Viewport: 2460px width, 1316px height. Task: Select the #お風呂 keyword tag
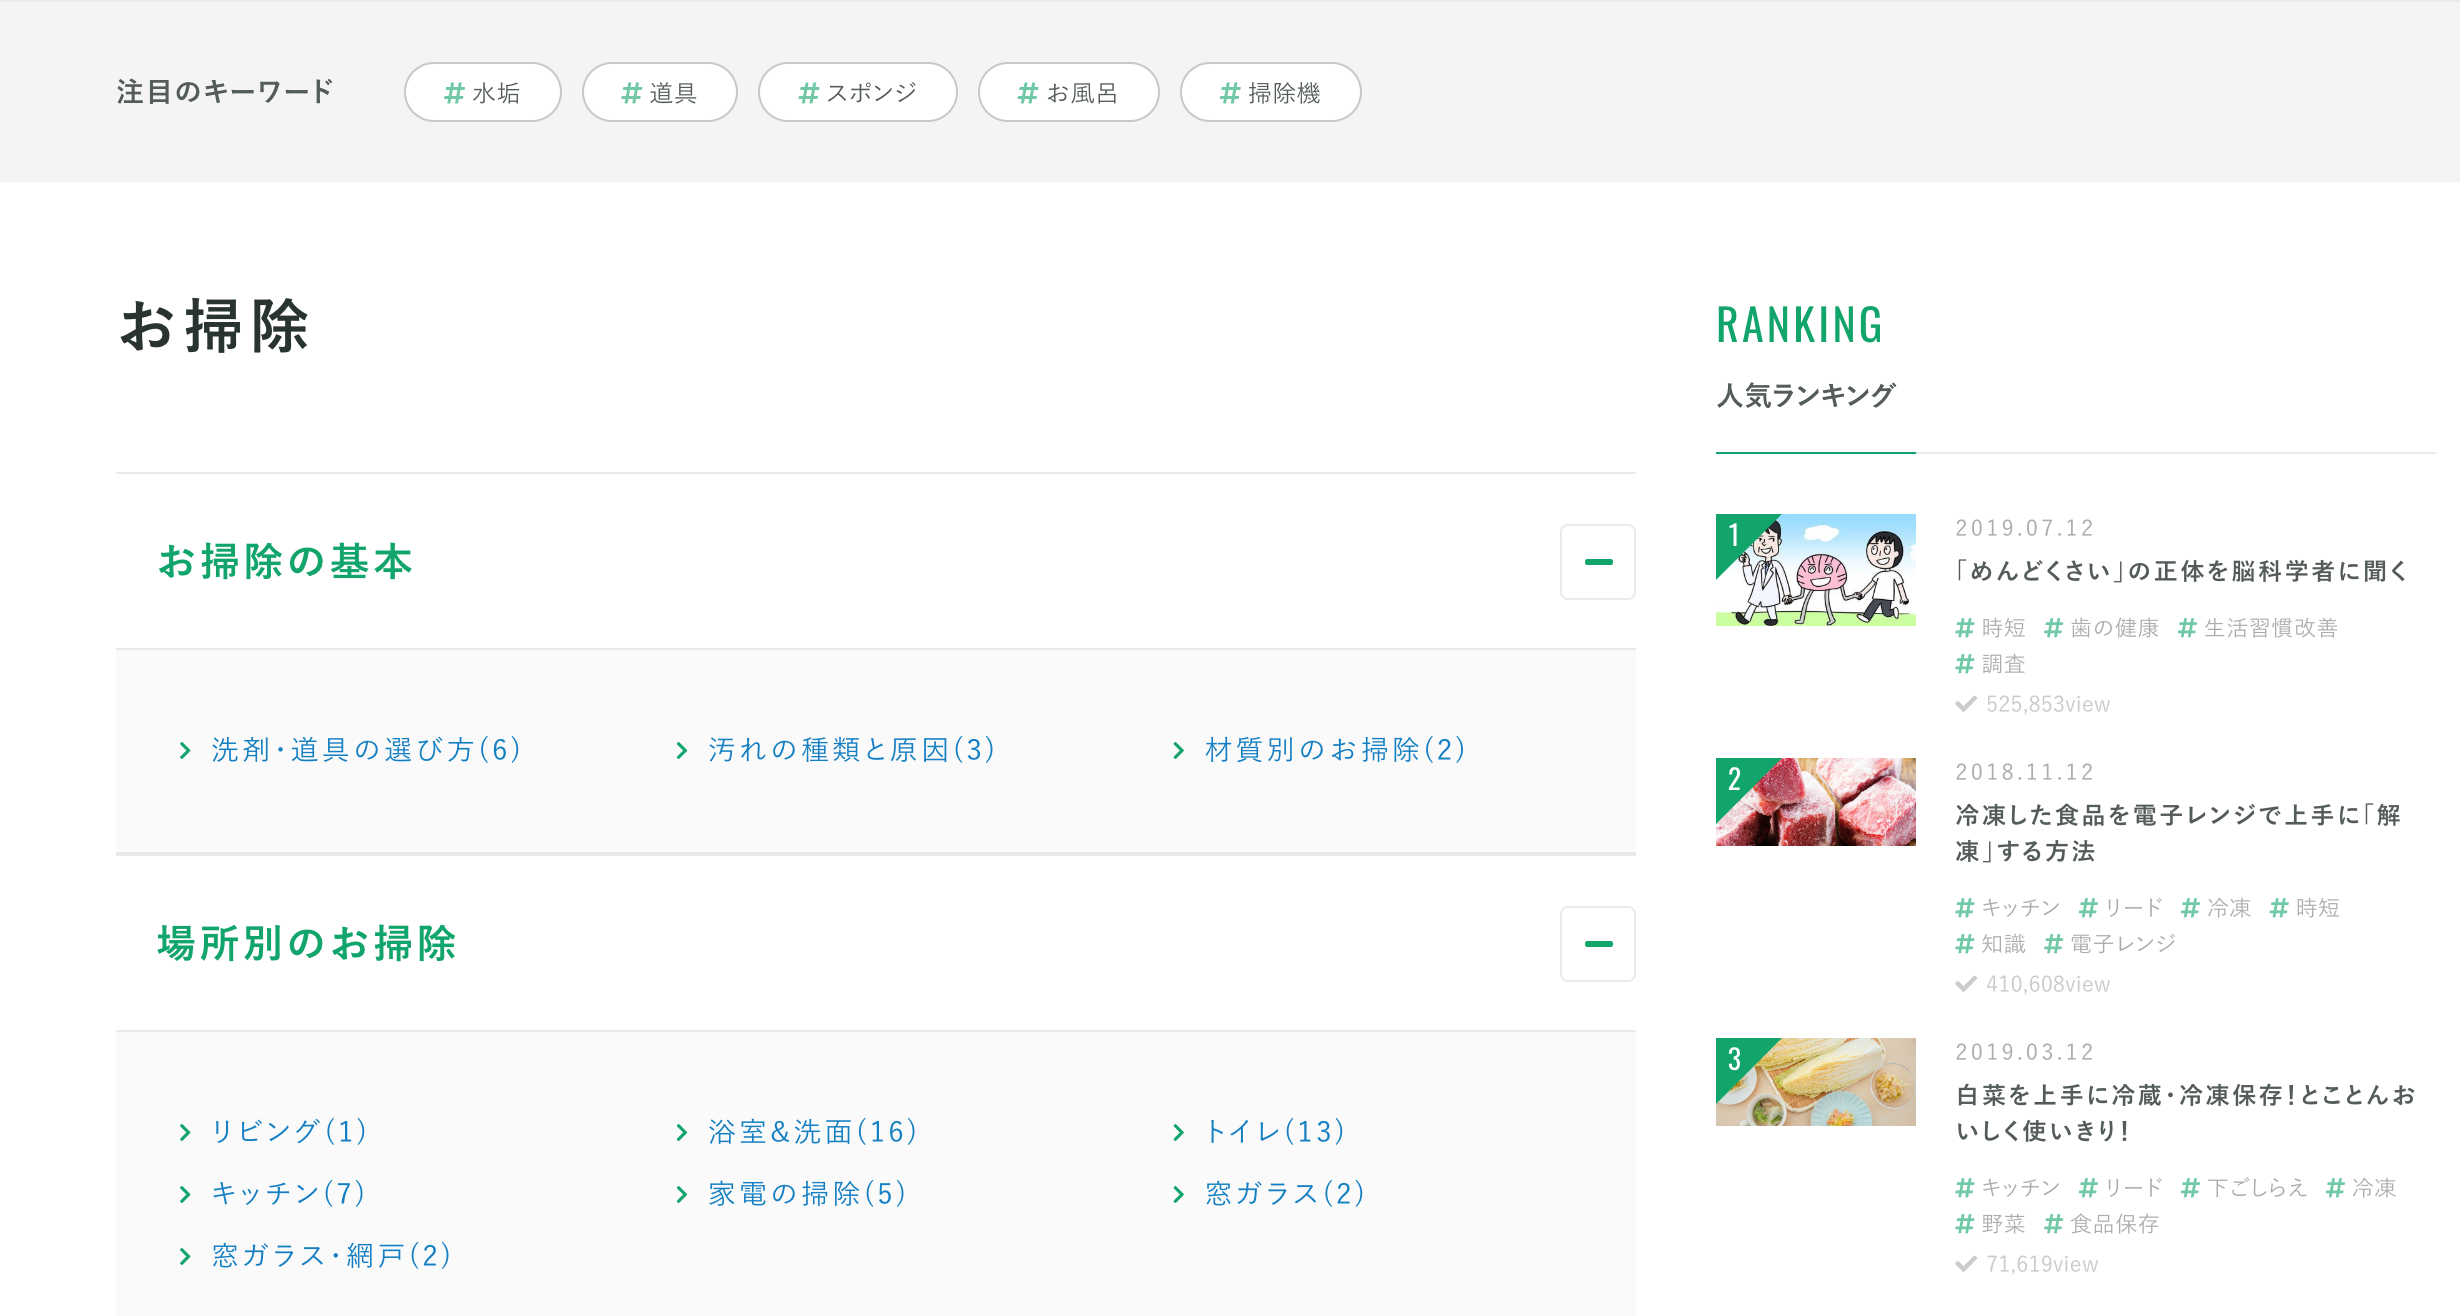click(x=1068, y=92)
